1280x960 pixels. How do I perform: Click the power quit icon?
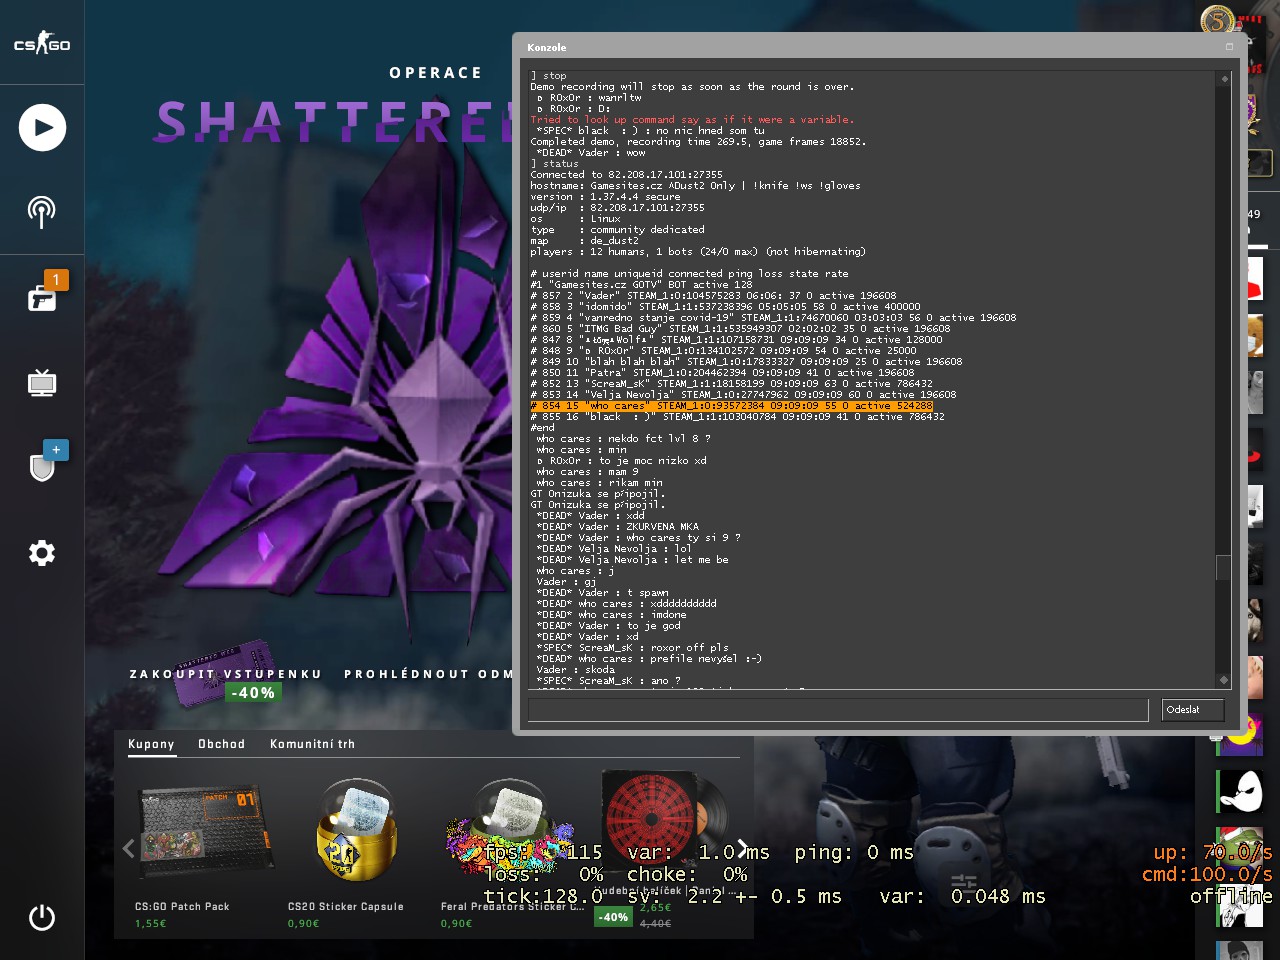tap(42, 917)
